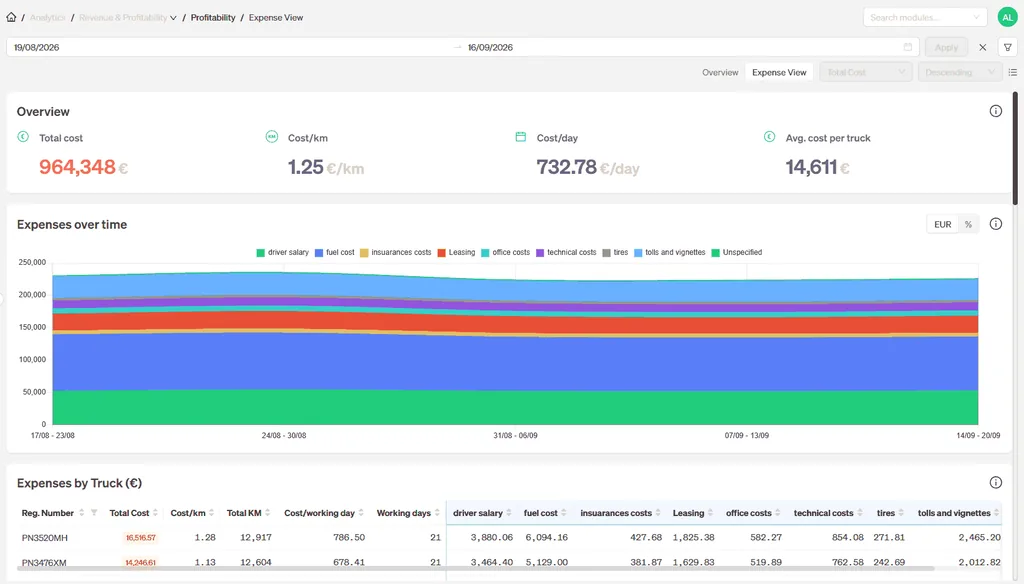
Task: Click the KM icon beside Cost/km
Action: 272,137
